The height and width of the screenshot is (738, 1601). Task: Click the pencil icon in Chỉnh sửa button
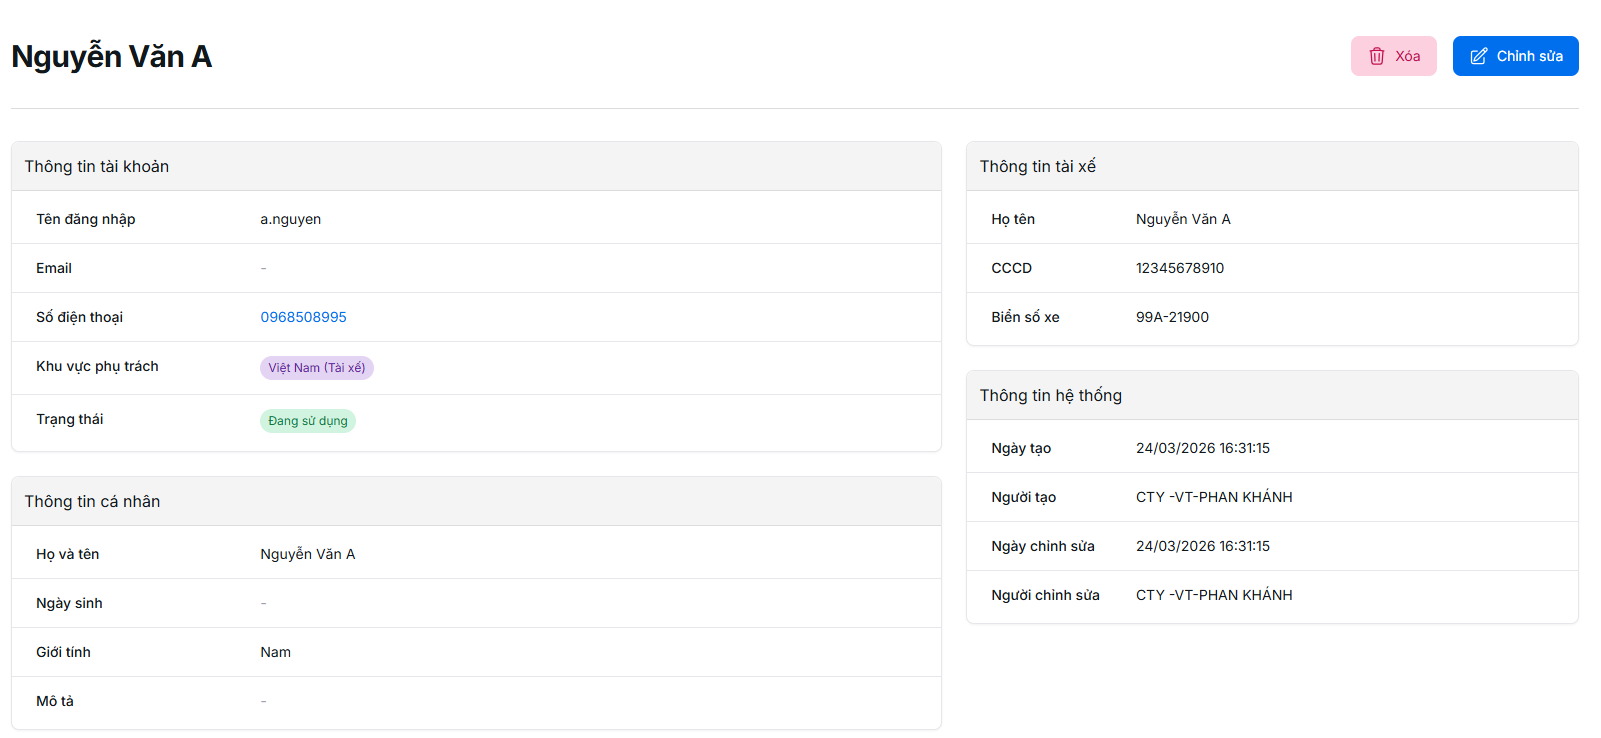1478,56
